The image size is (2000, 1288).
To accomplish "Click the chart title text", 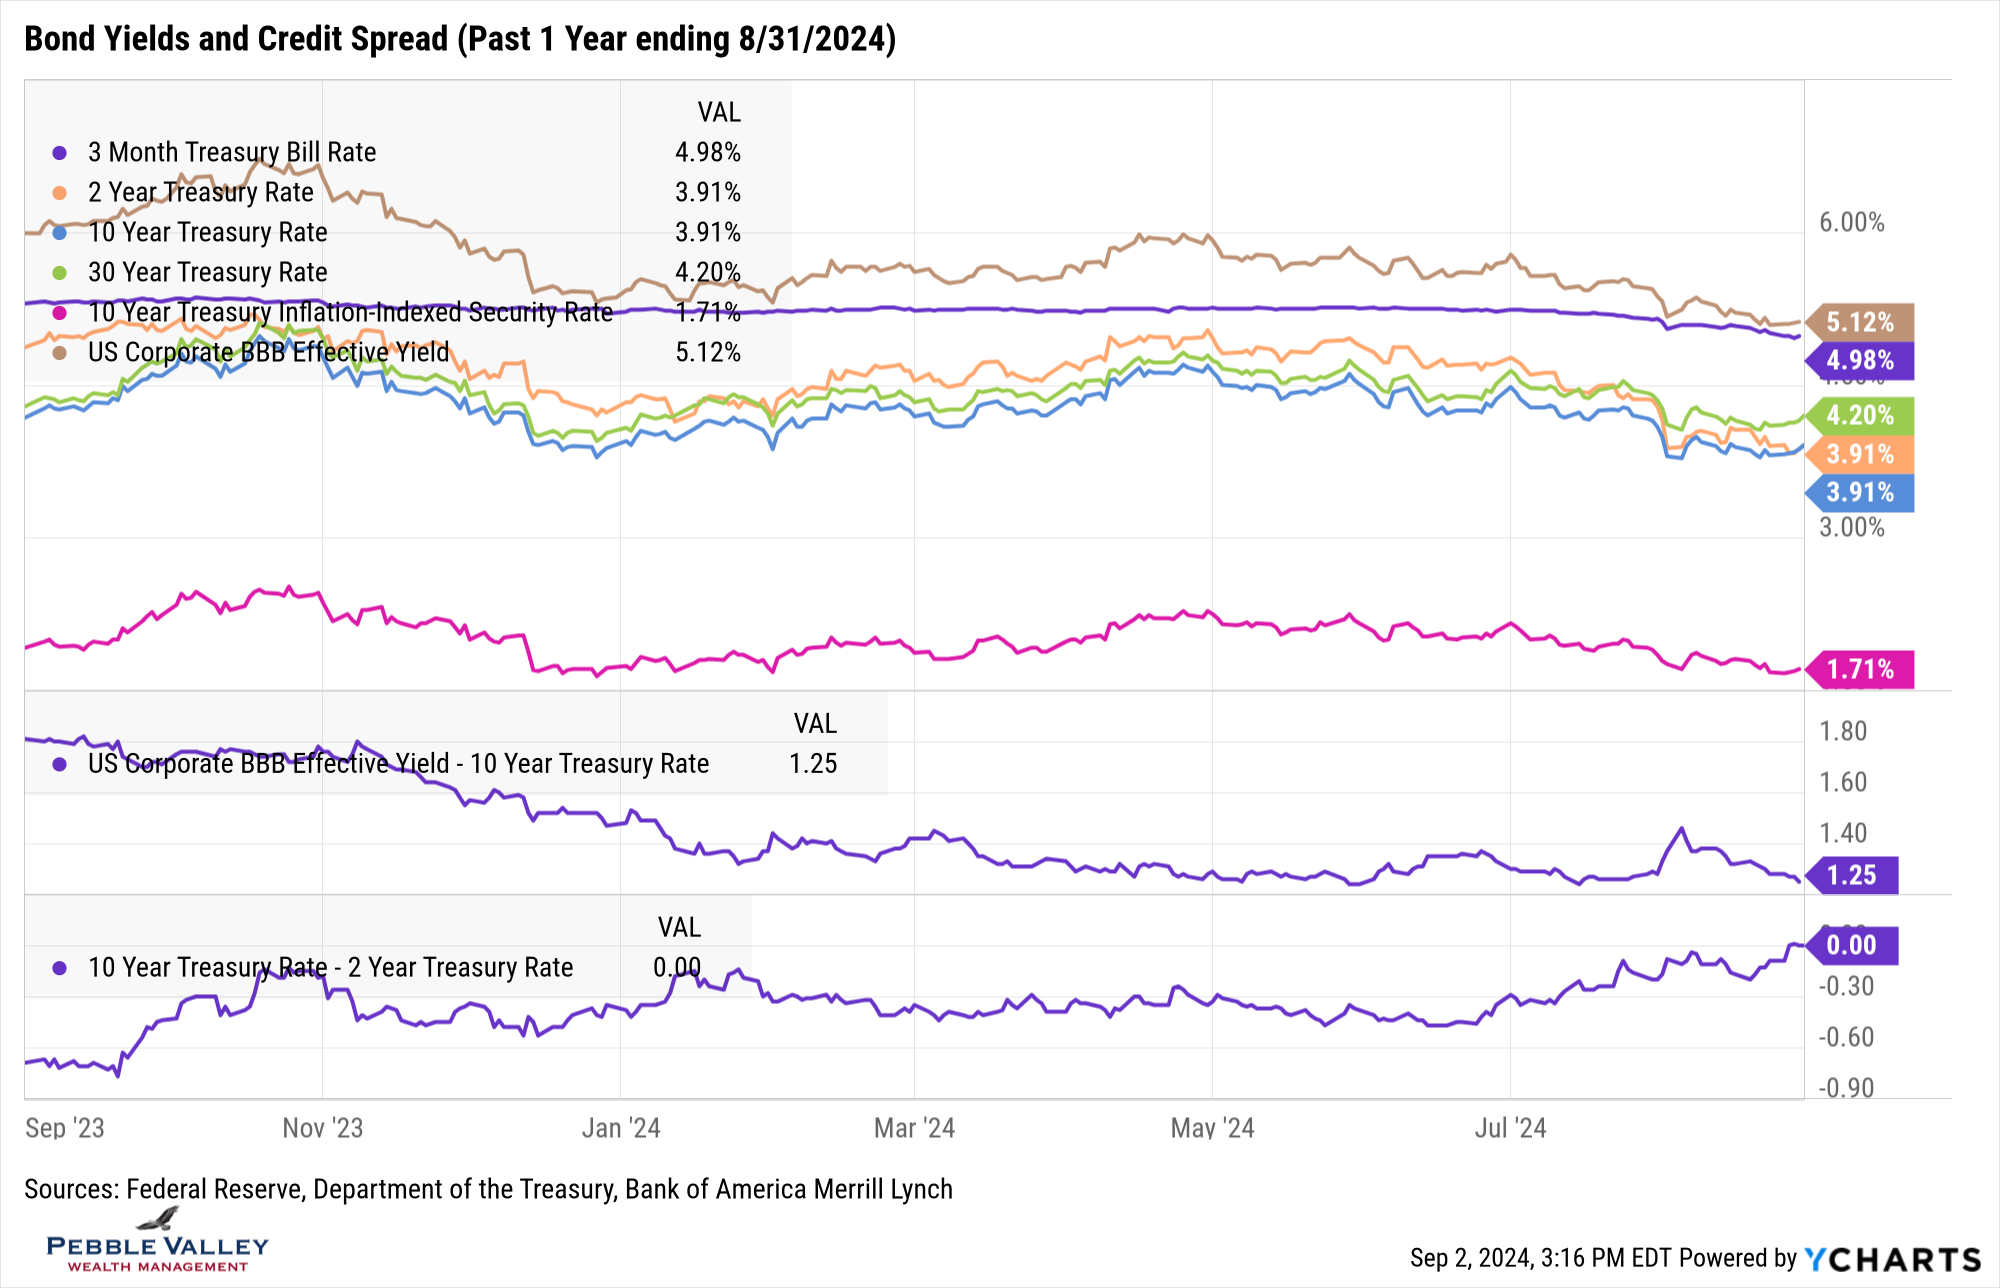I will (460, 39).
